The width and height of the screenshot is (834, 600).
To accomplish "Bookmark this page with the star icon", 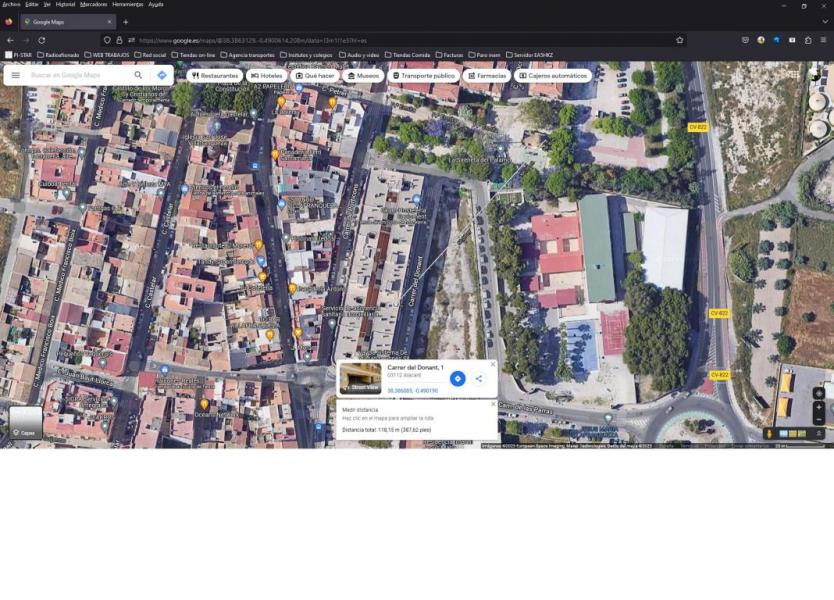I will pyautogui.click(x=680, y=40).
